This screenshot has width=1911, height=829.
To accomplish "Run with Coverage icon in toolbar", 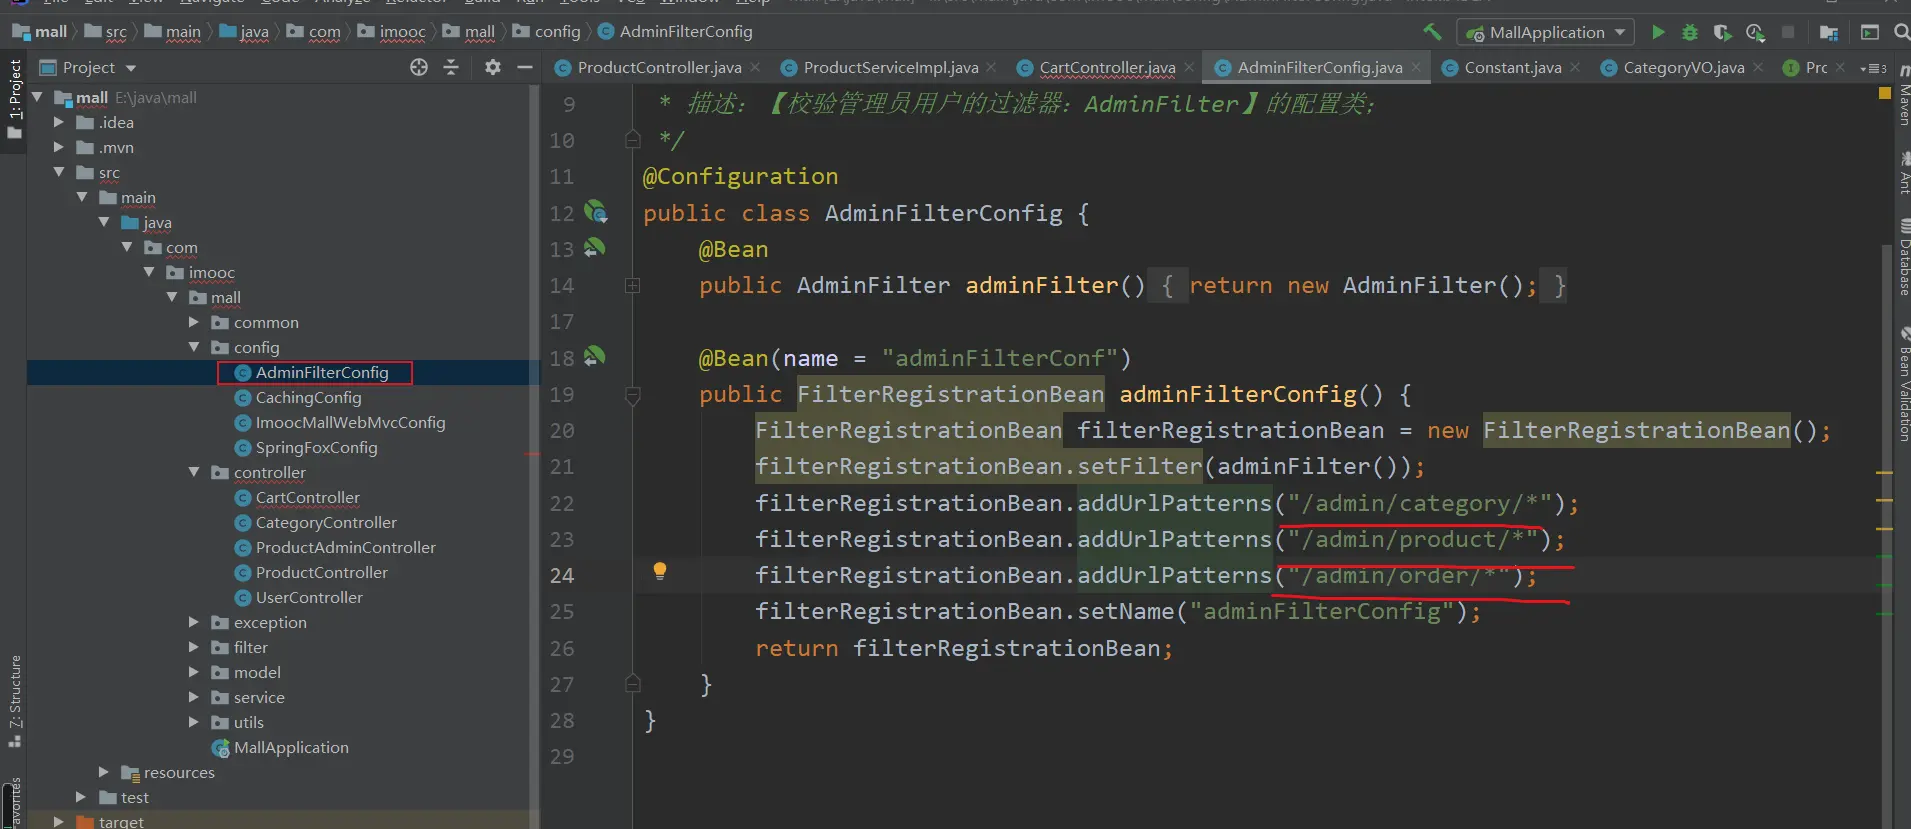I will 1722,32.
